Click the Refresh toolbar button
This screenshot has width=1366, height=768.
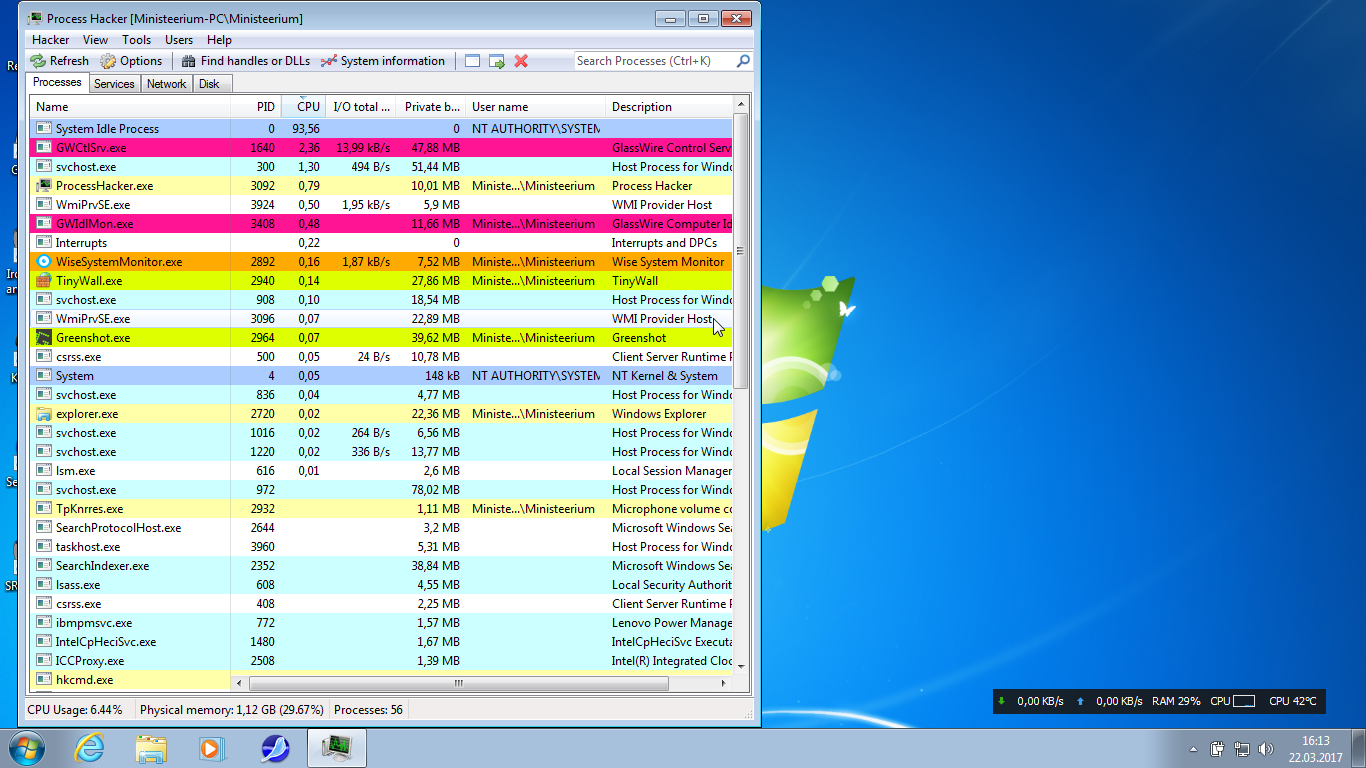point(59,61)
